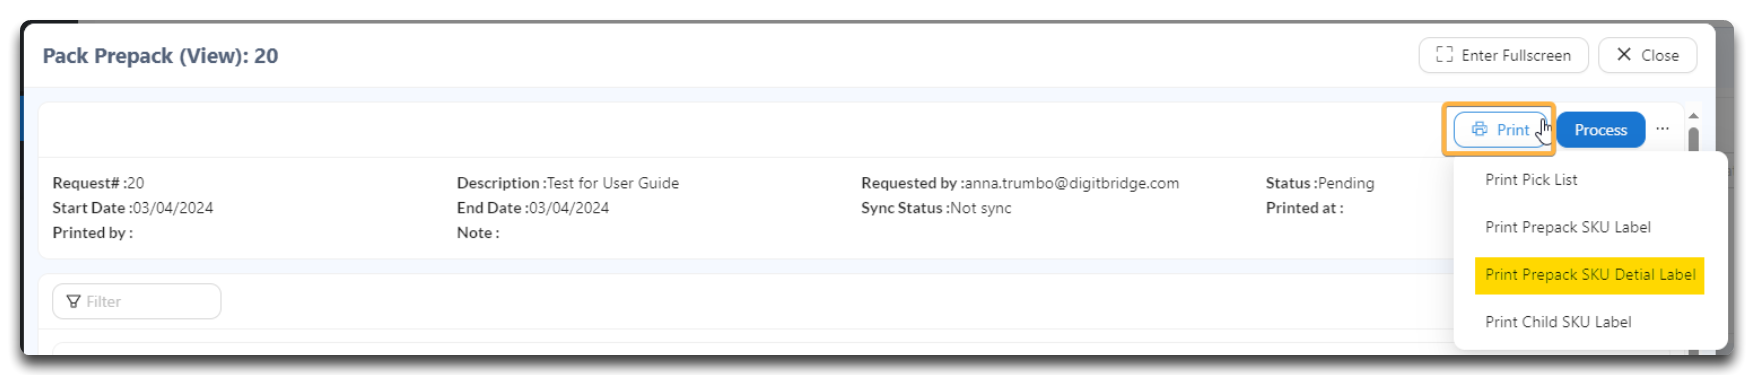1754x375 pixels.
Task: Click the scrollbar up arrow
Action: coord(1693,116)
